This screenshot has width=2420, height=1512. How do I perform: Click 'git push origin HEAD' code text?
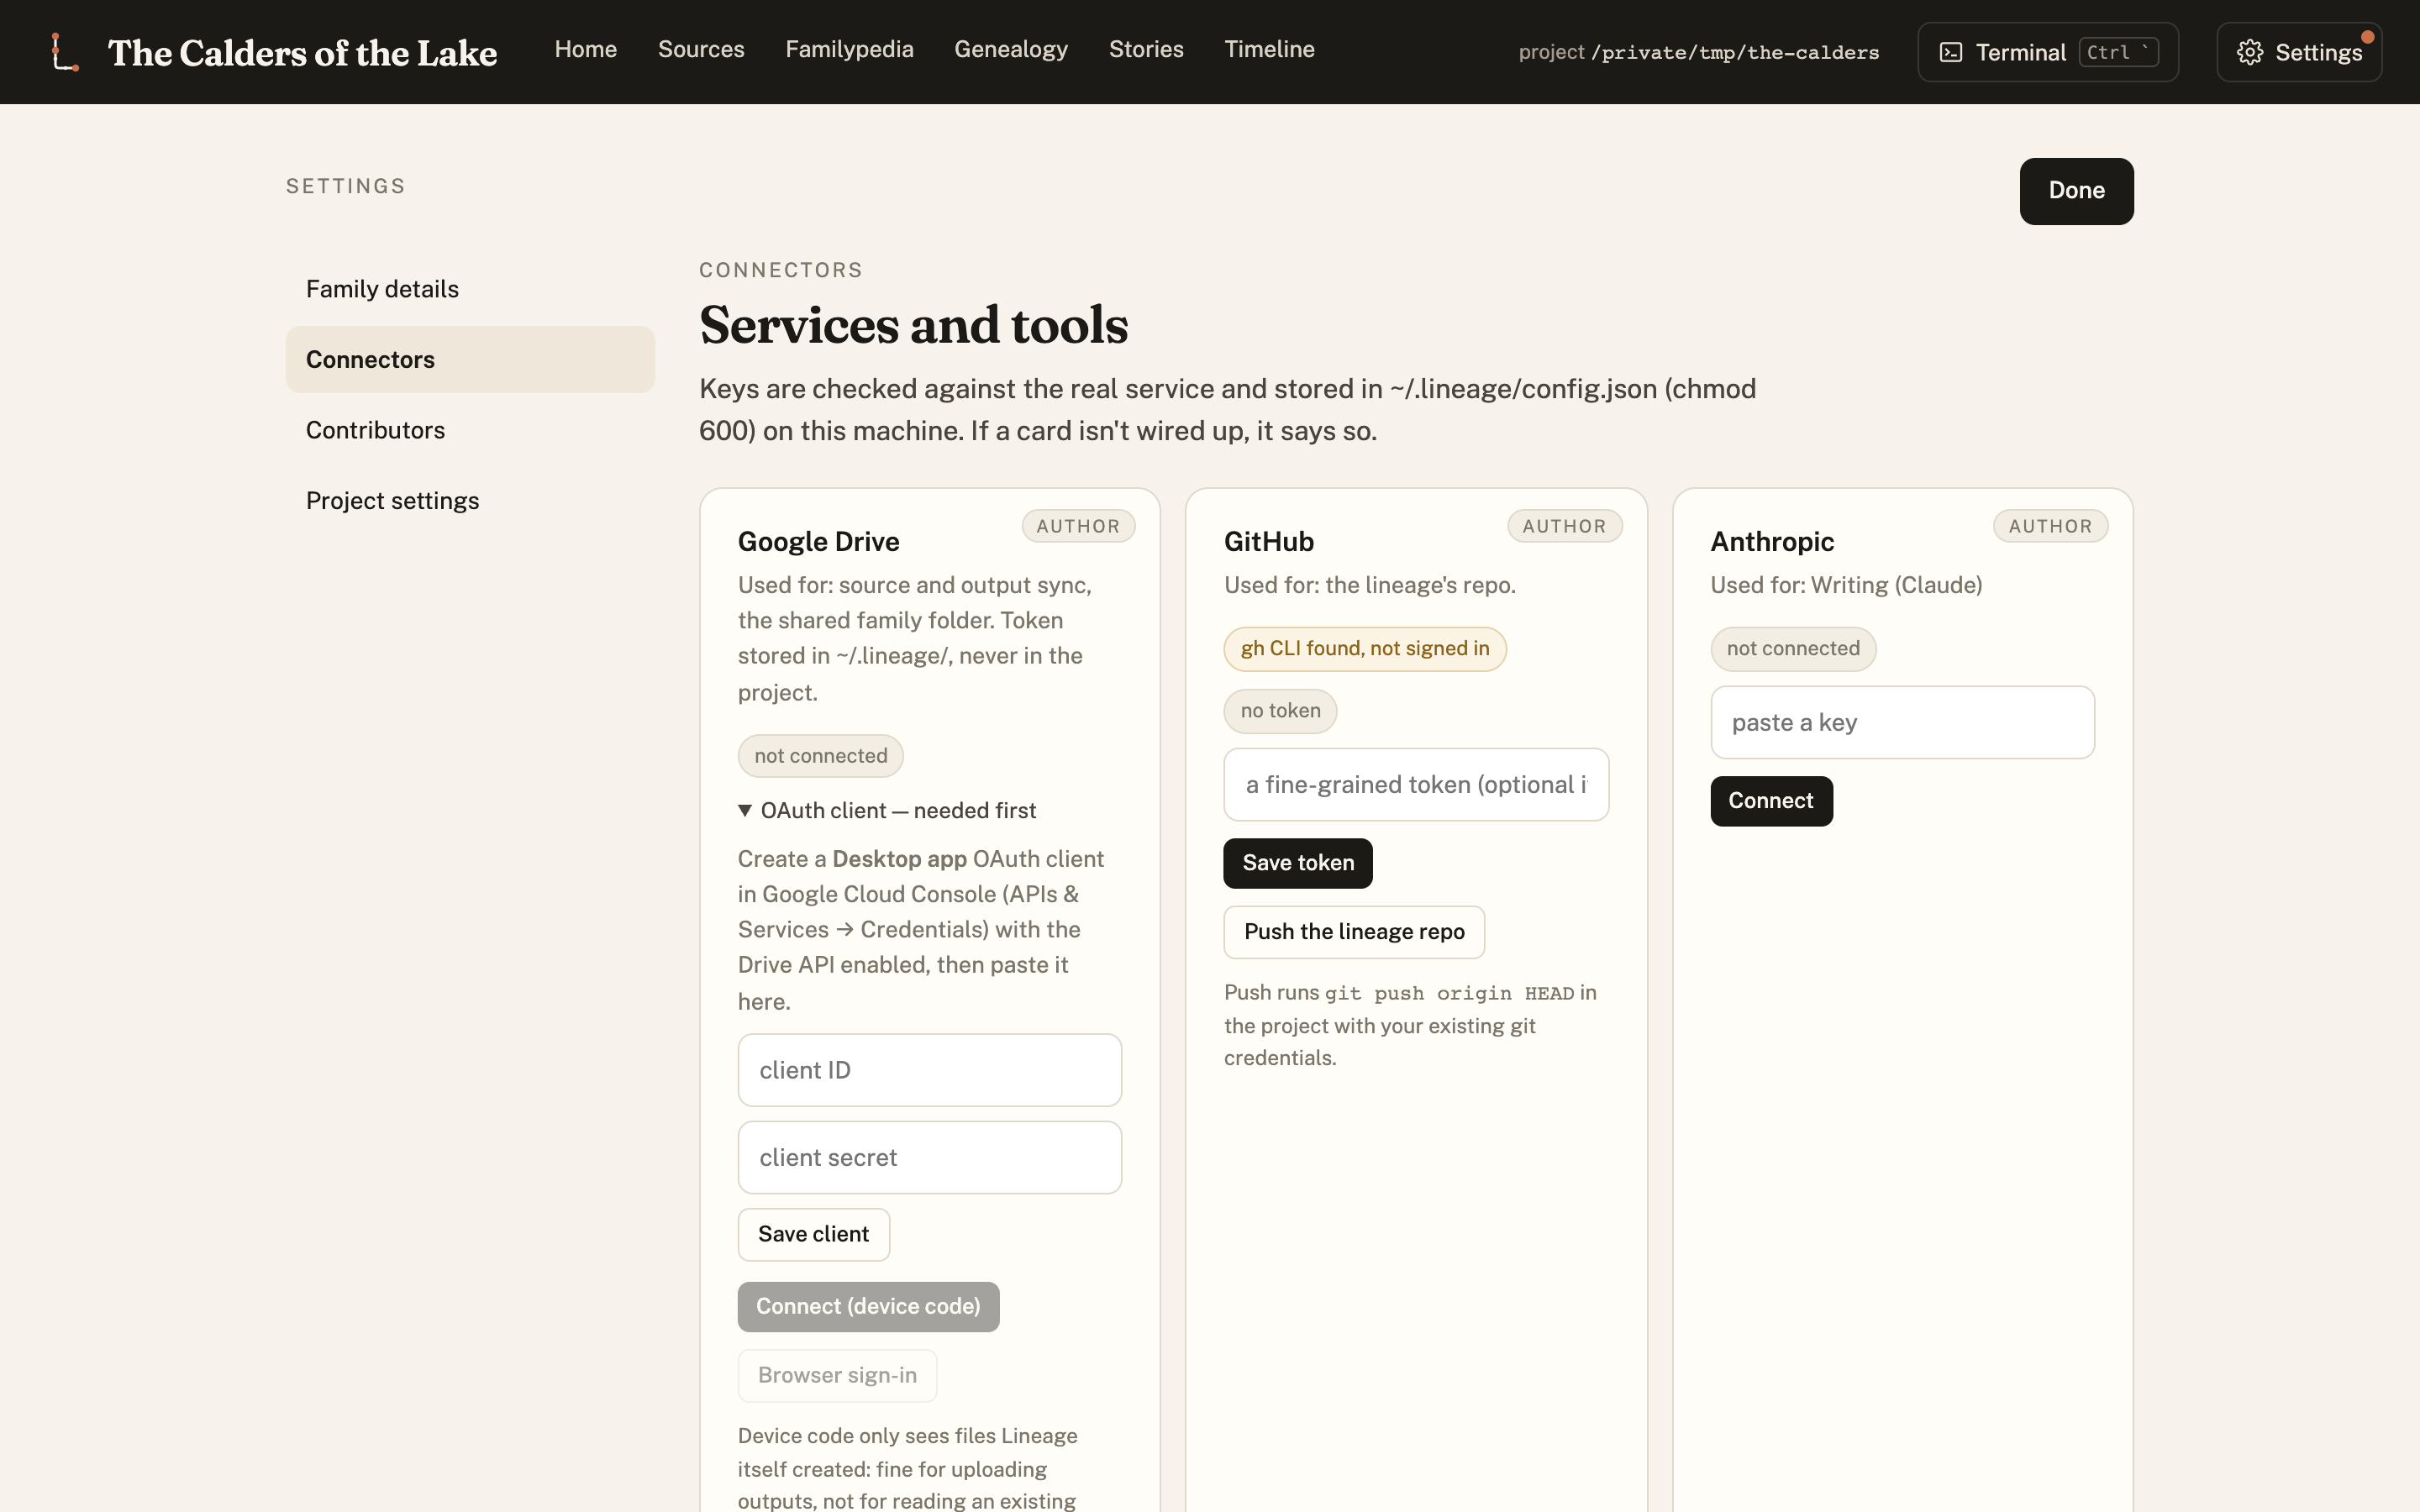[1449, 993]
